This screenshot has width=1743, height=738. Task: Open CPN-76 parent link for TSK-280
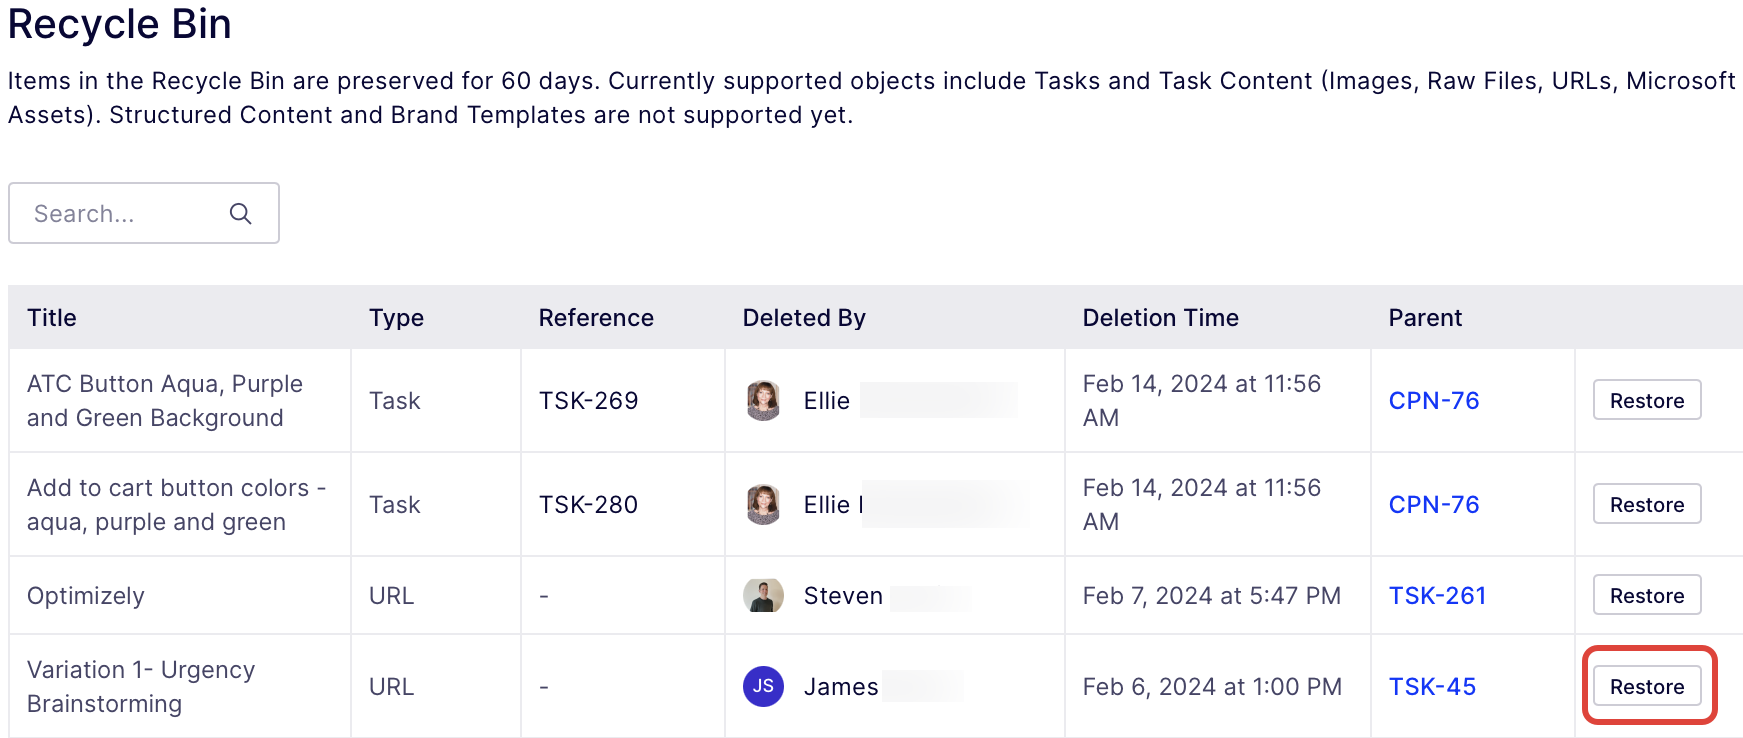(1434, 505)
